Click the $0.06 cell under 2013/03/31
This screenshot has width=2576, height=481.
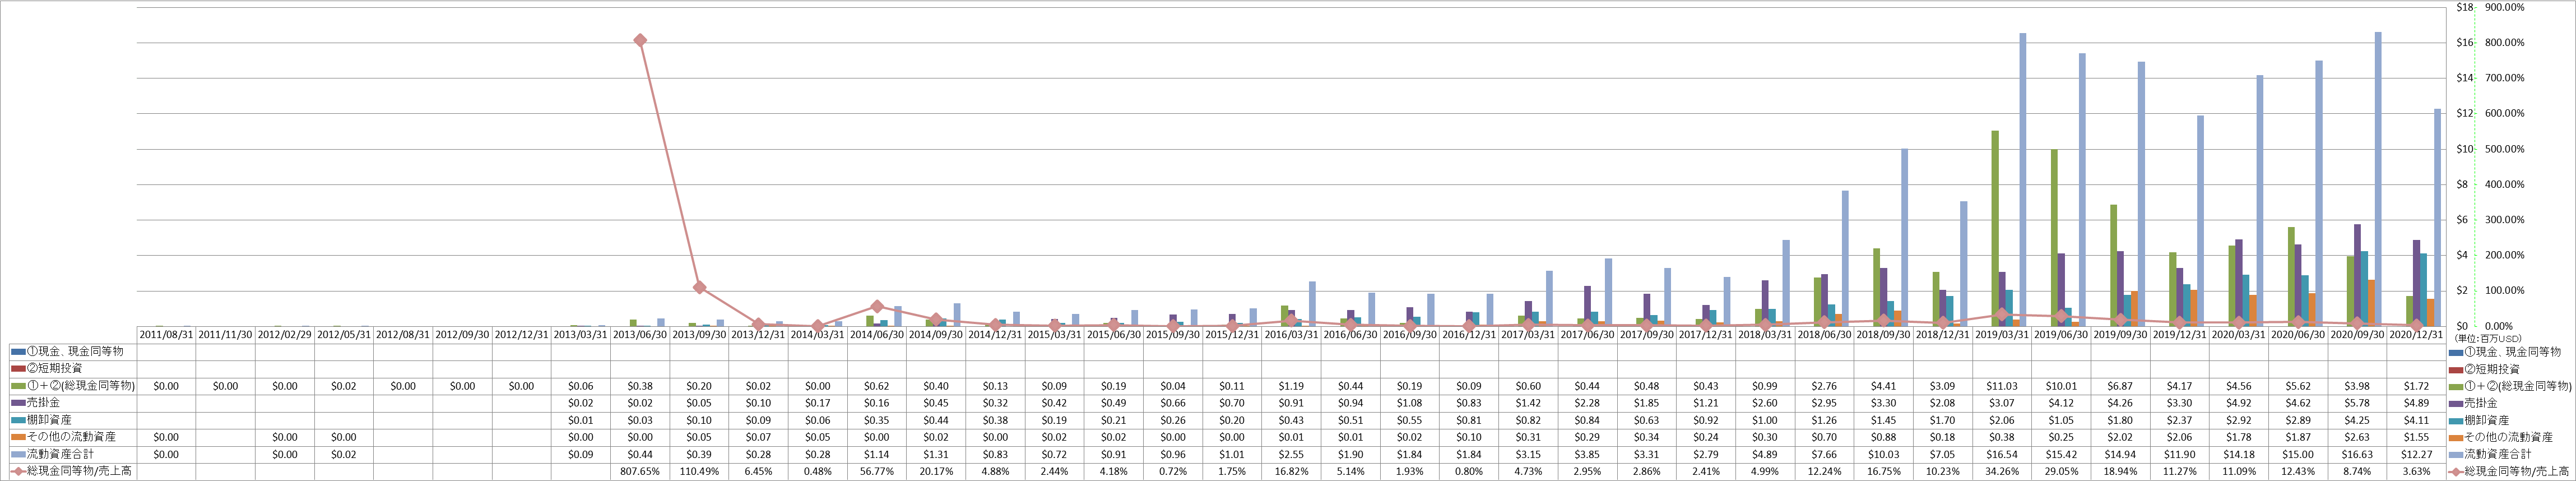pos(581,386)
